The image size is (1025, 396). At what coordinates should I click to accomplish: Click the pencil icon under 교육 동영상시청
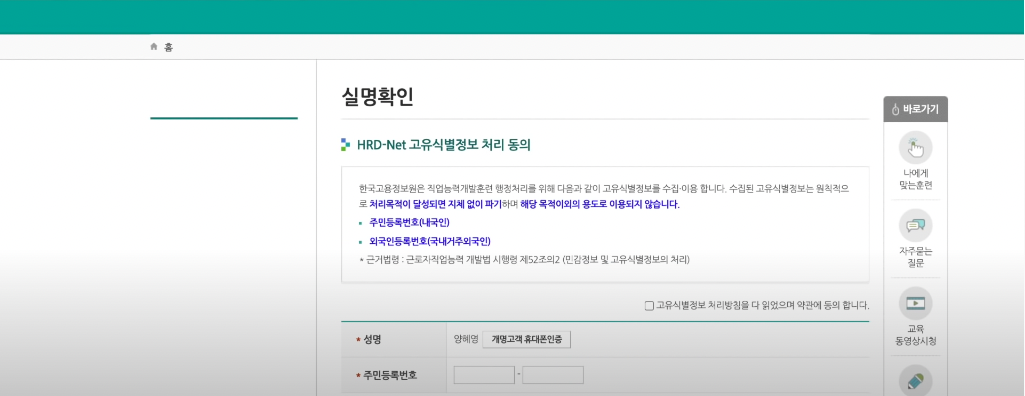[x=915, y=380]
